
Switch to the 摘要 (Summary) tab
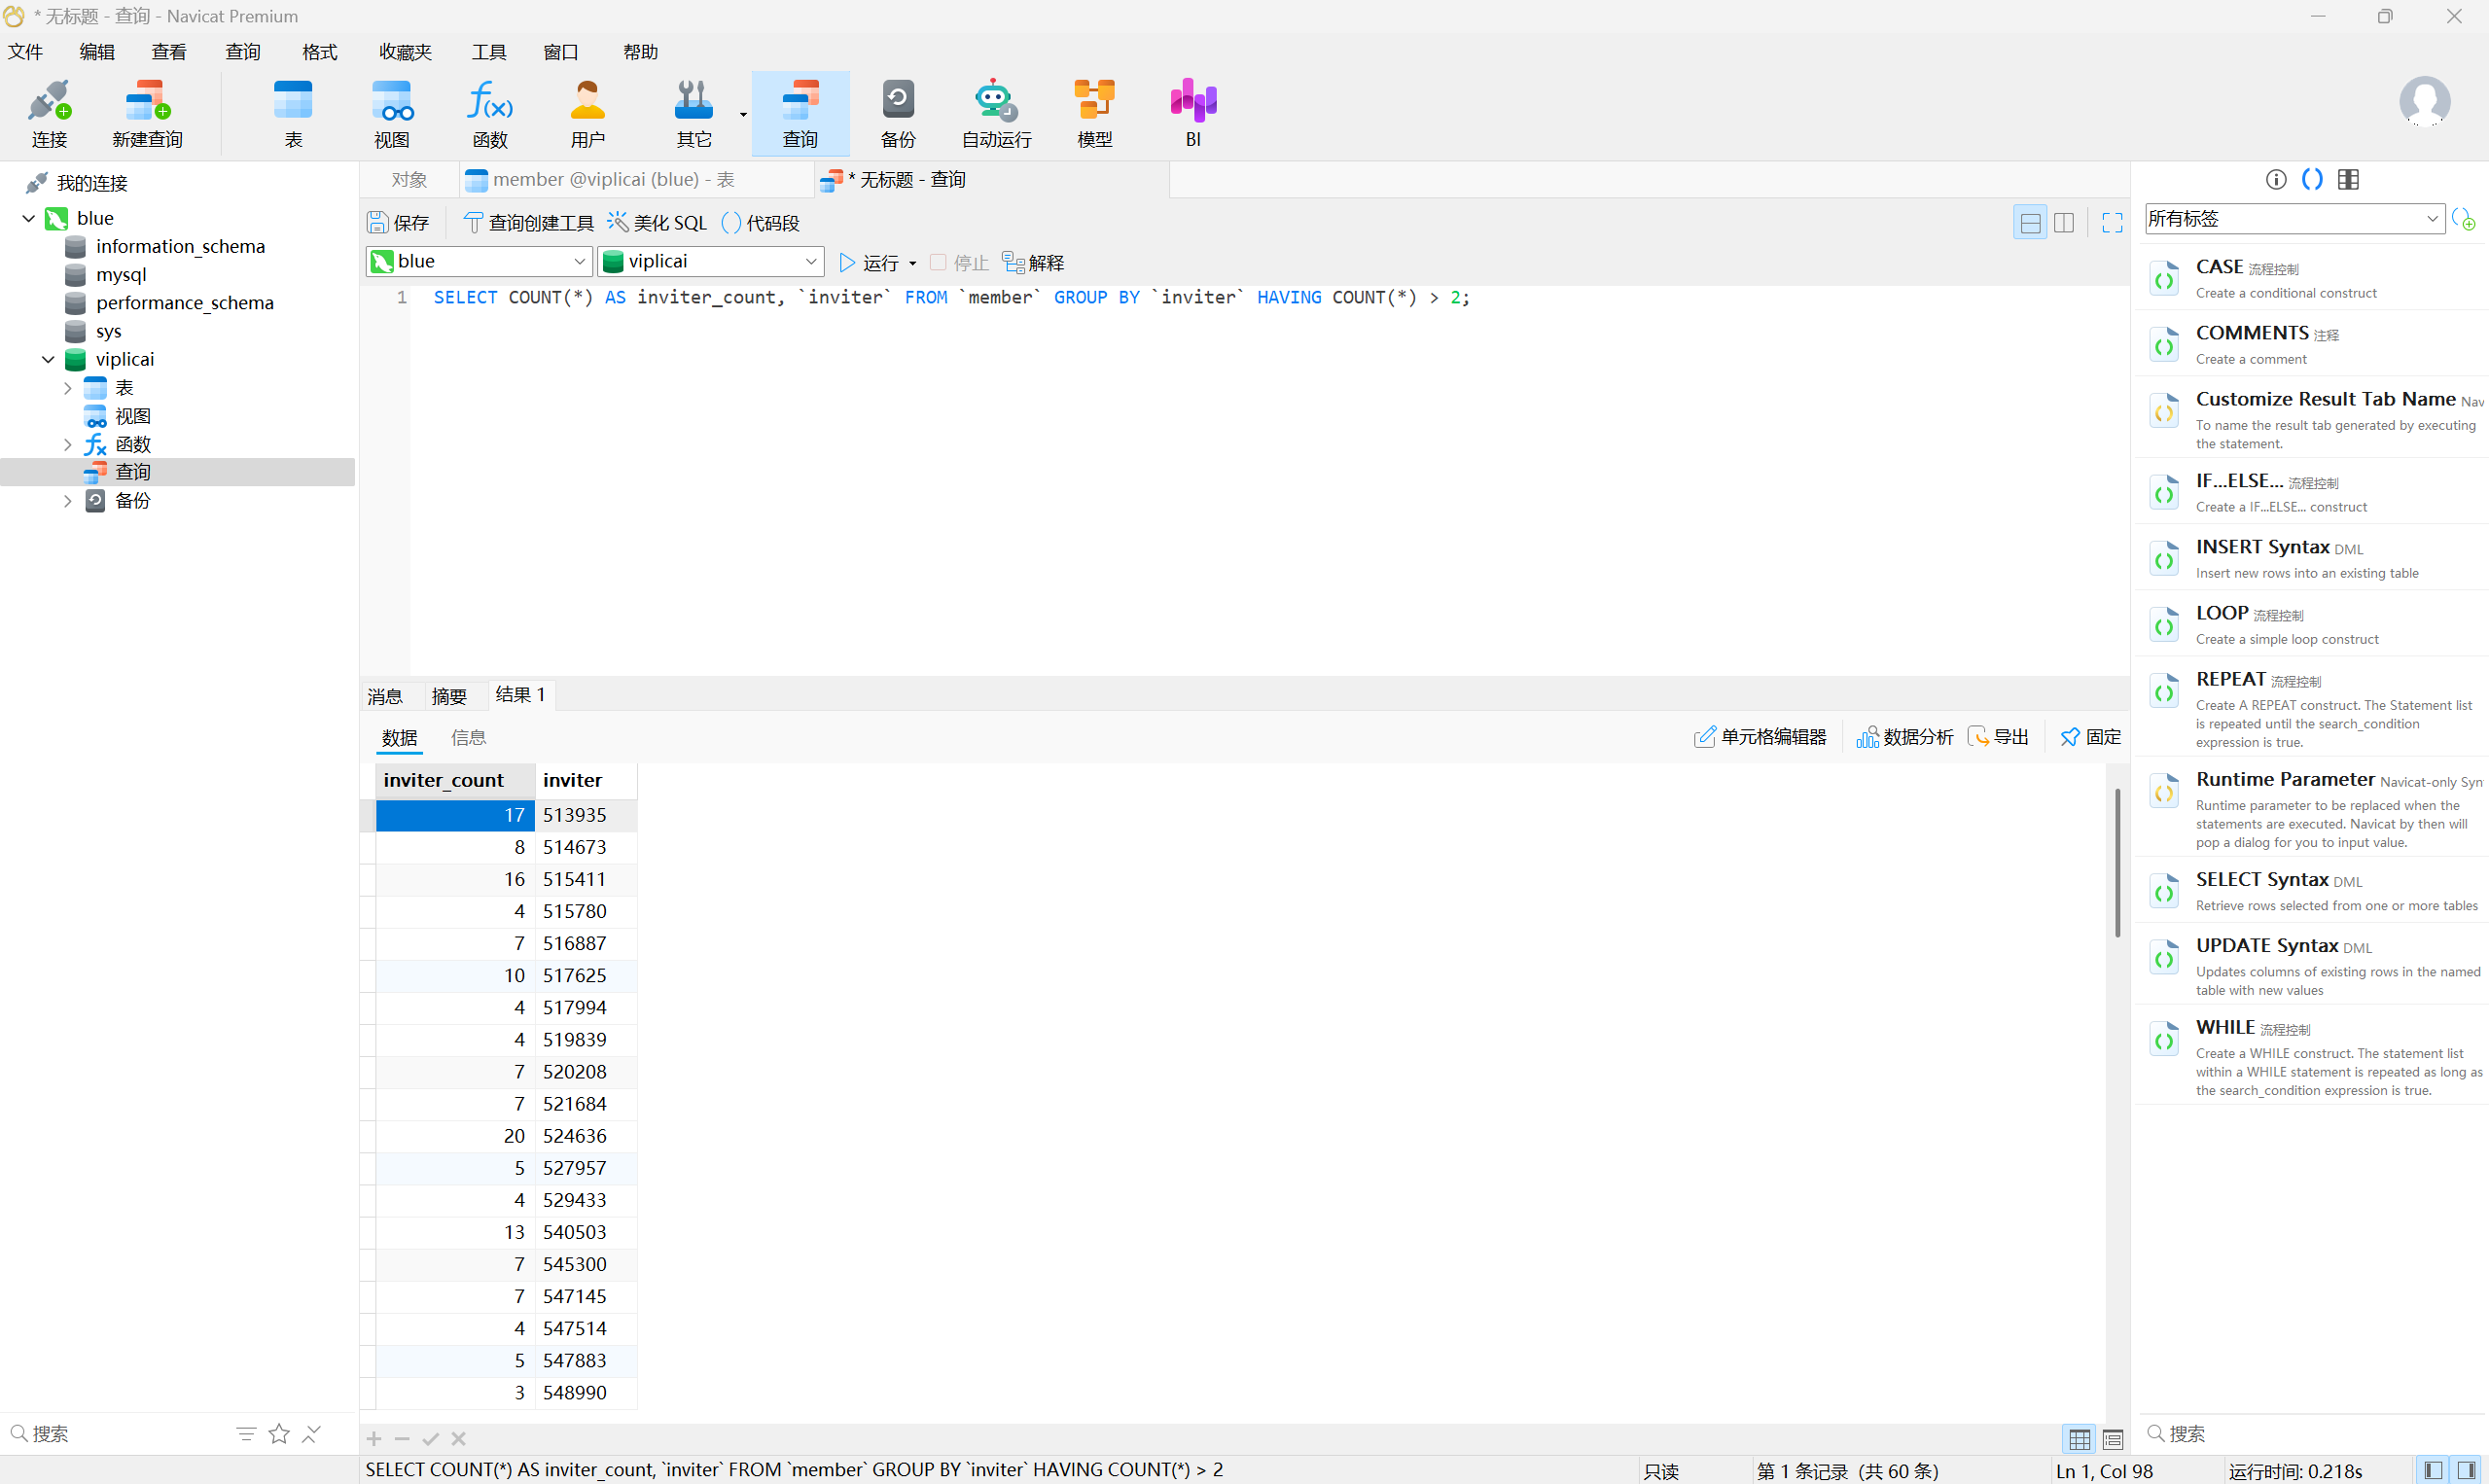449,696
